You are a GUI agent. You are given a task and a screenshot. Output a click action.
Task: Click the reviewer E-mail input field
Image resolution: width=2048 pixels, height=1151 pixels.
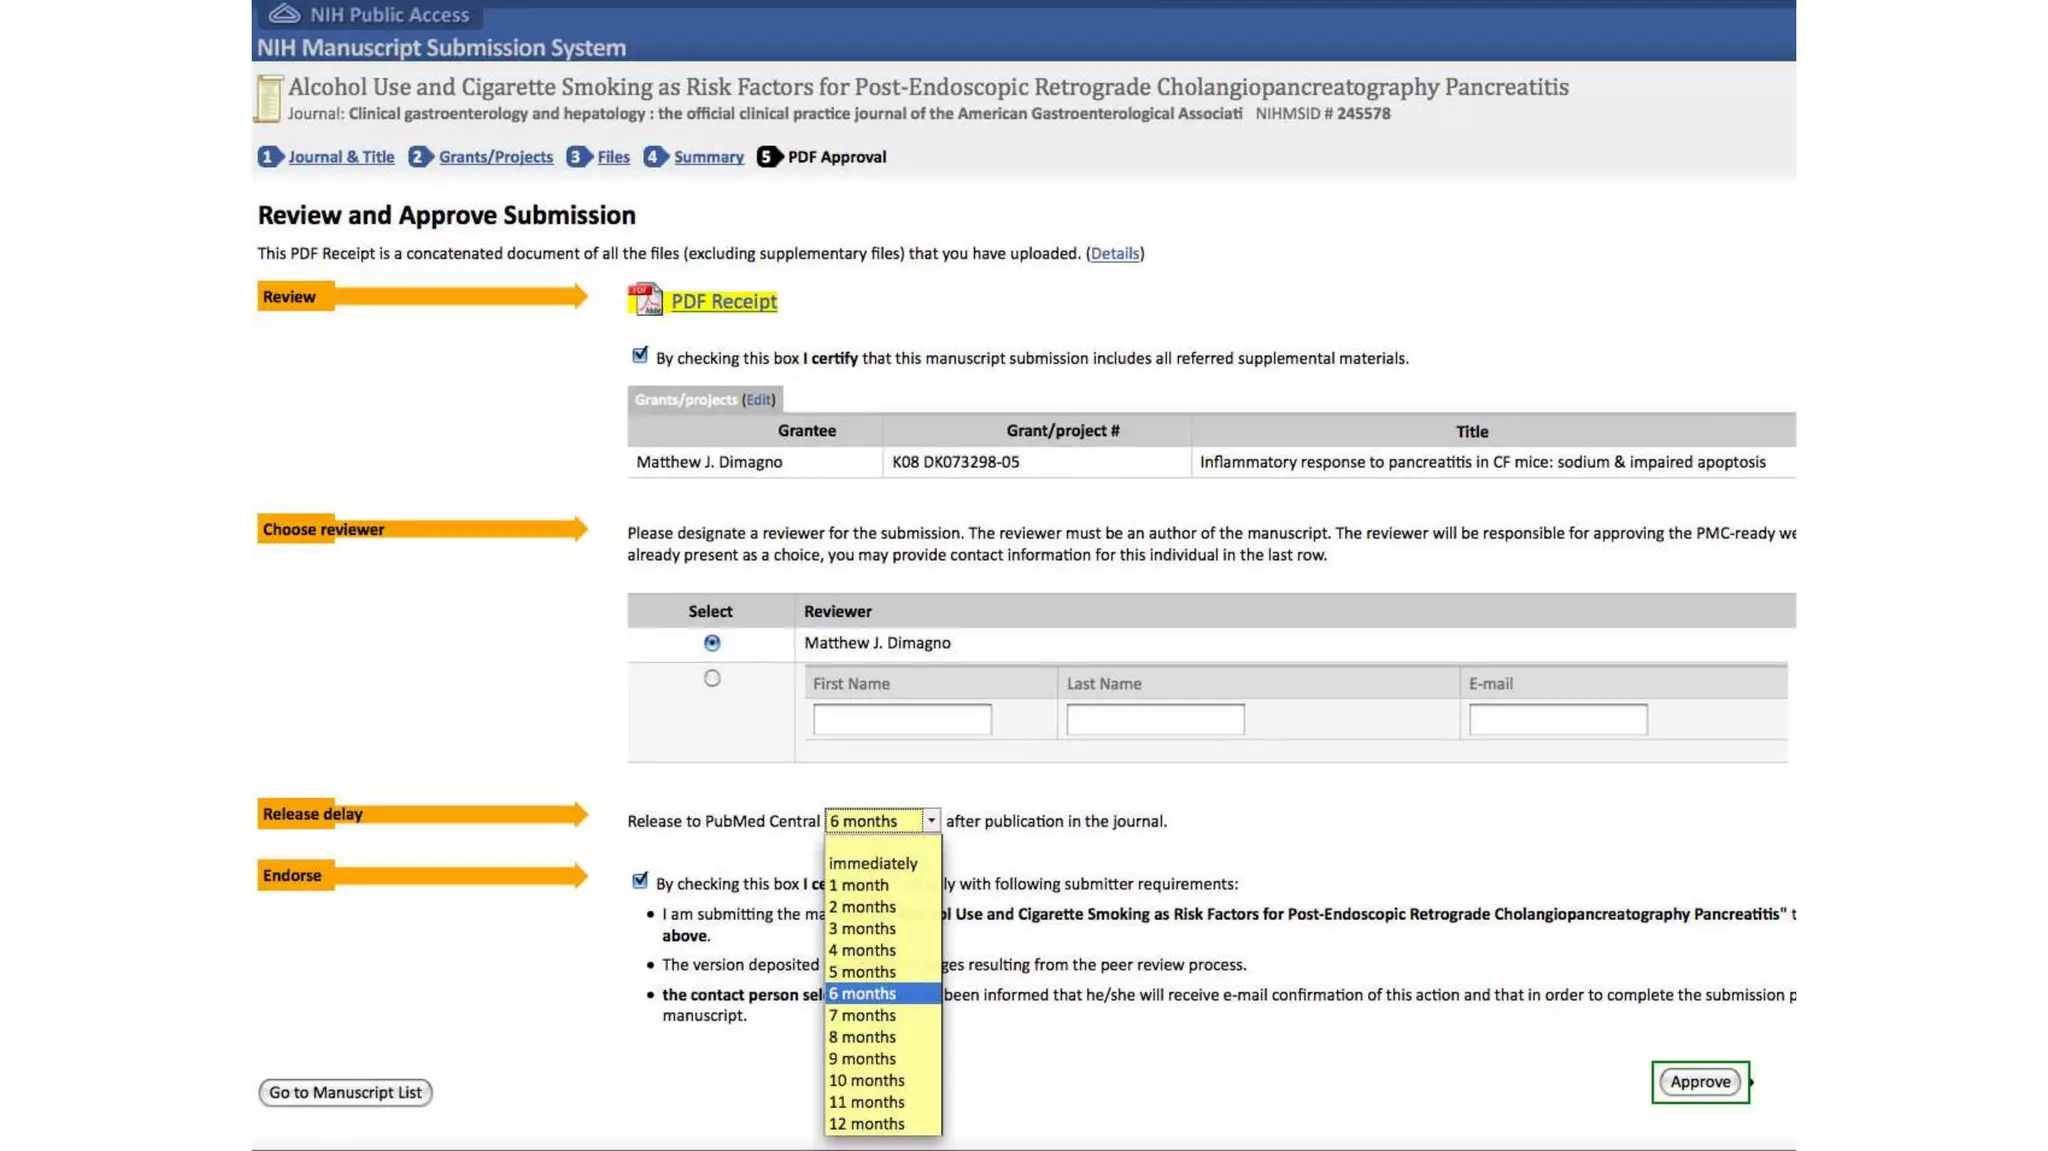[1557, 719]
